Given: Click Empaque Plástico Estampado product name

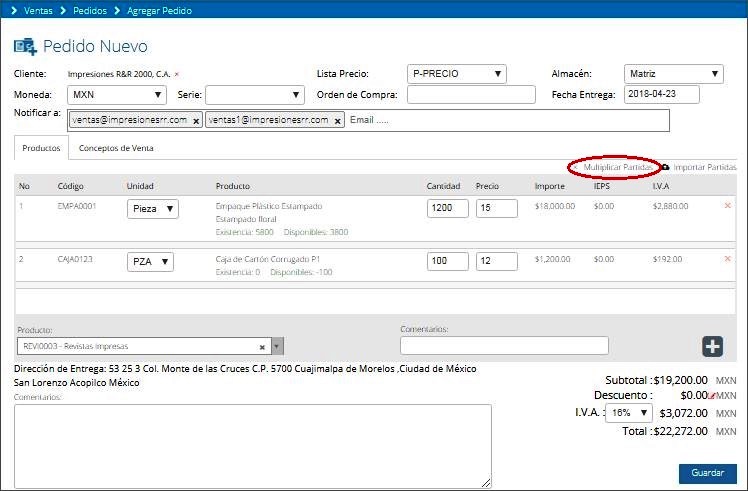Looking at the screenshot, I should [x=269, y=206].
